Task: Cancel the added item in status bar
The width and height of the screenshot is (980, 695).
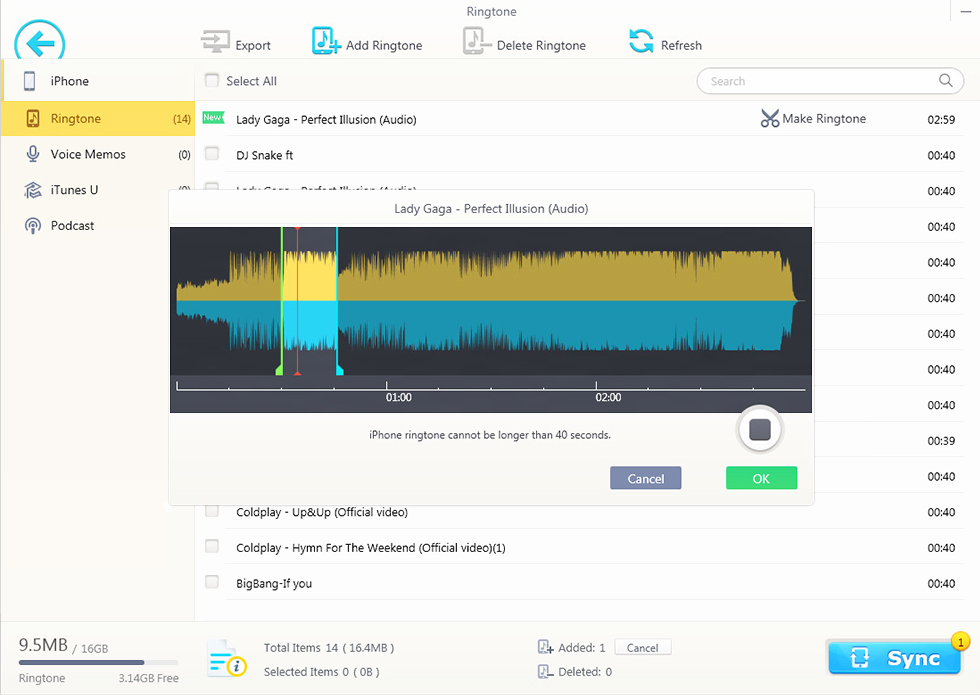Action: [x=642, y=648]
